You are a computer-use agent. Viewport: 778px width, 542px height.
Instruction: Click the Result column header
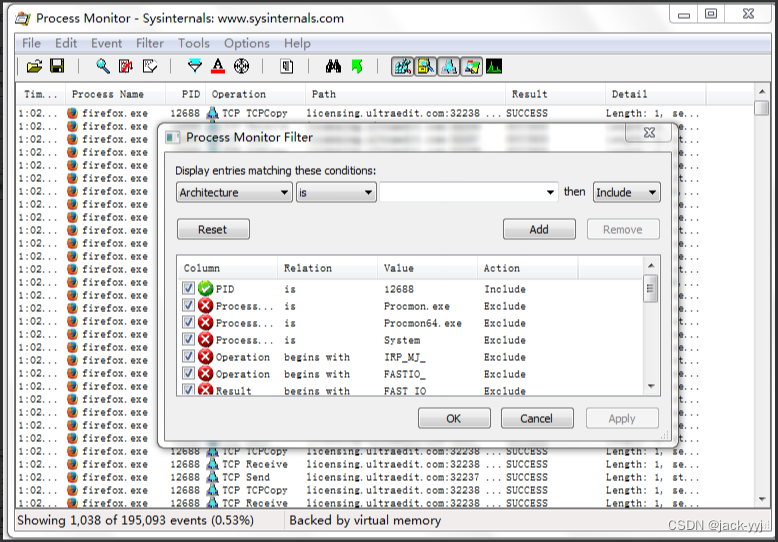coord(555,94)
